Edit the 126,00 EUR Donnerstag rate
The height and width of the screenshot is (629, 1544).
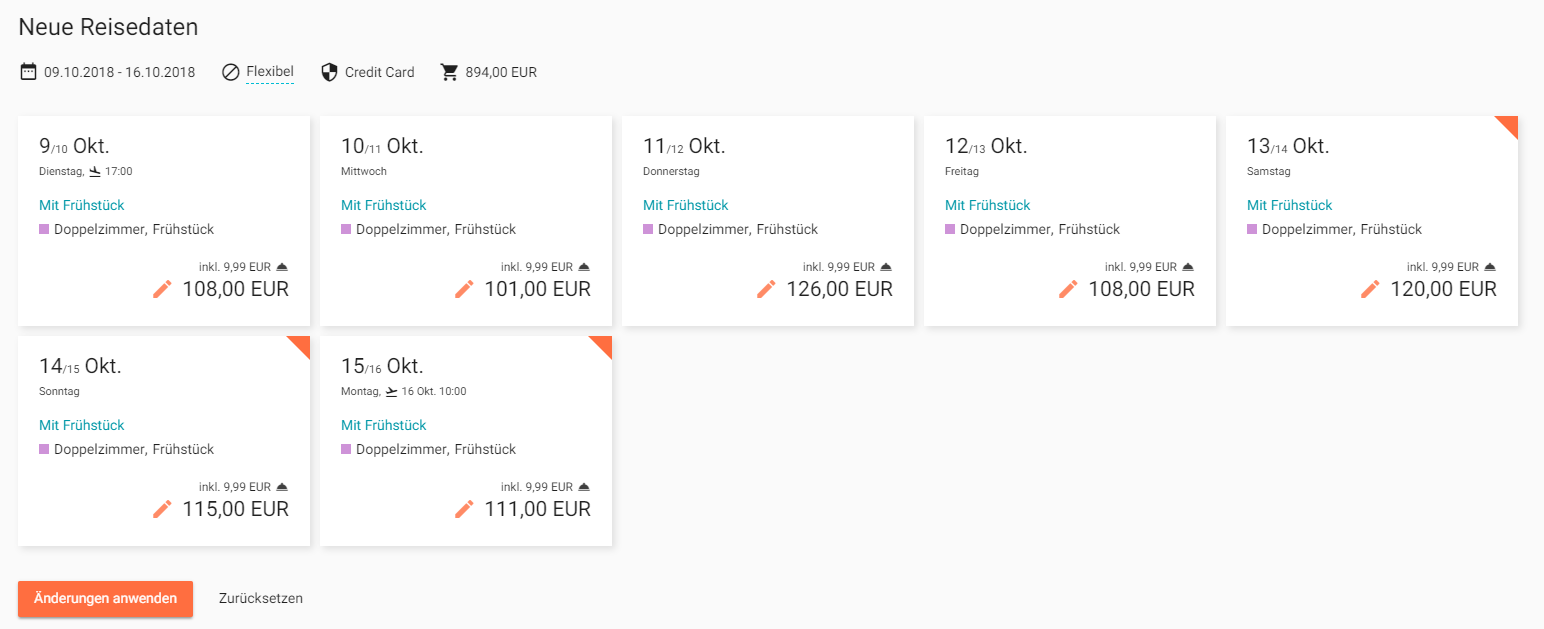766,289
